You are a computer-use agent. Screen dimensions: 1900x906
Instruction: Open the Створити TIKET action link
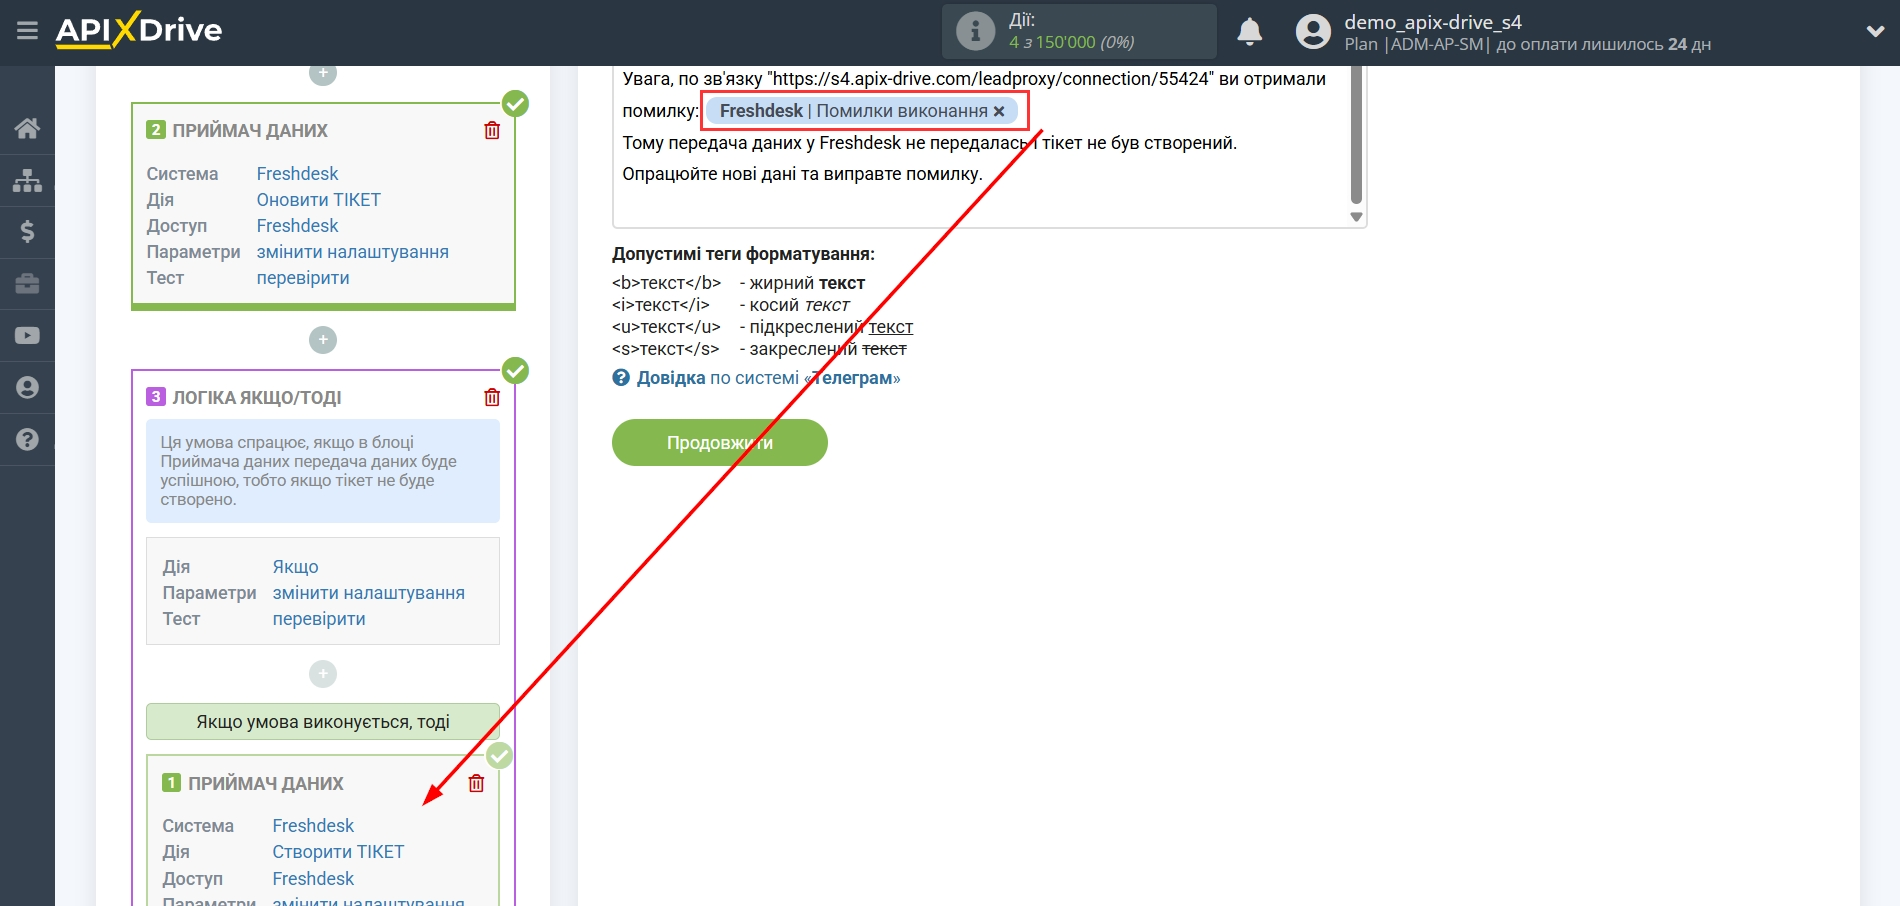338,852
